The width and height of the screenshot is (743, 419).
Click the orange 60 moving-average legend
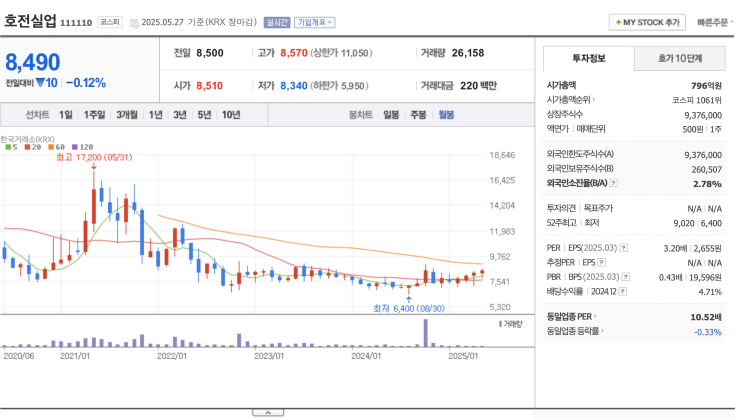(56, 147)
